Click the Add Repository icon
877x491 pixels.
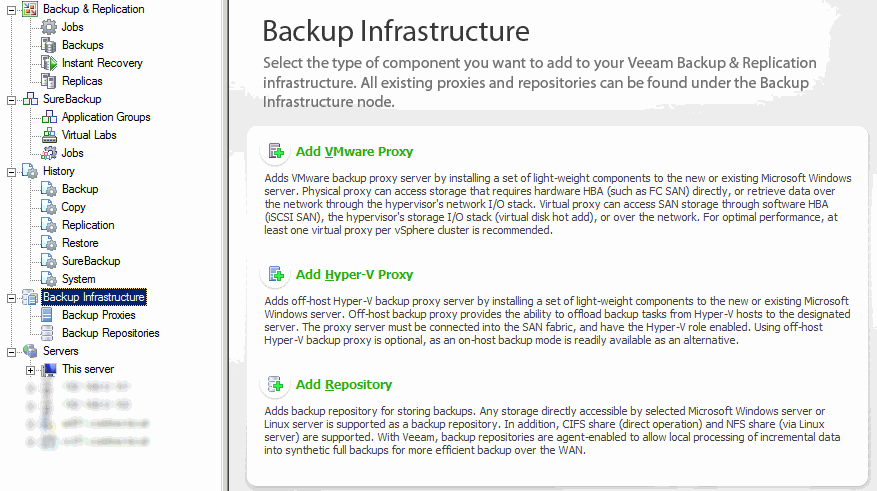[276, 384]
